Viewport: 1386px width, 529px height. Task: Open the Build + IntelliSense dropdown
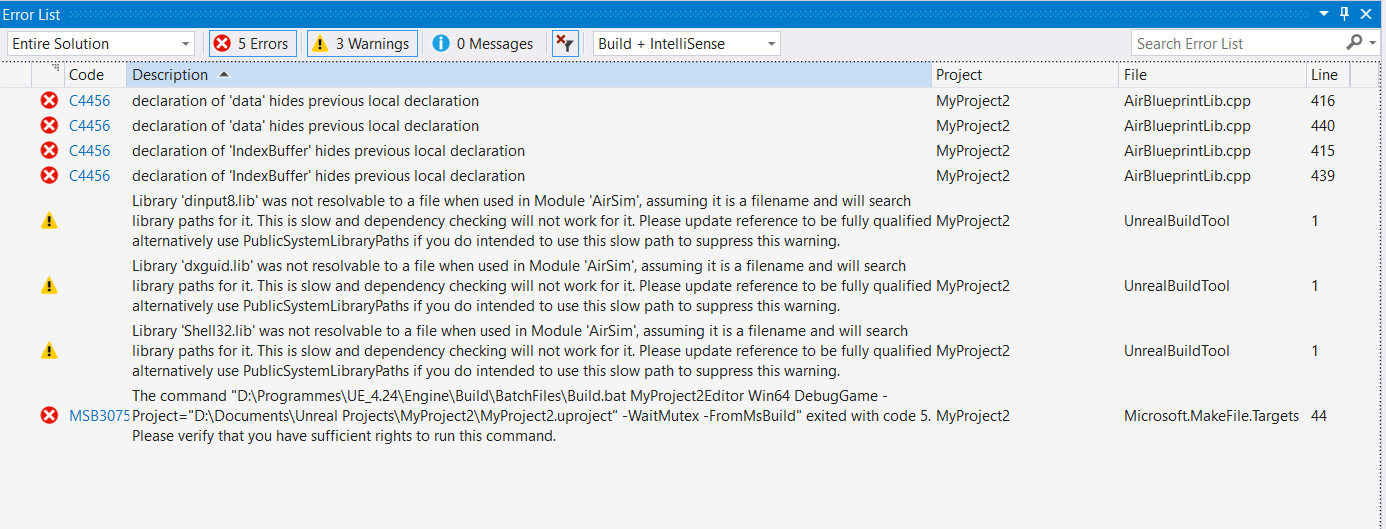(687, 44)
